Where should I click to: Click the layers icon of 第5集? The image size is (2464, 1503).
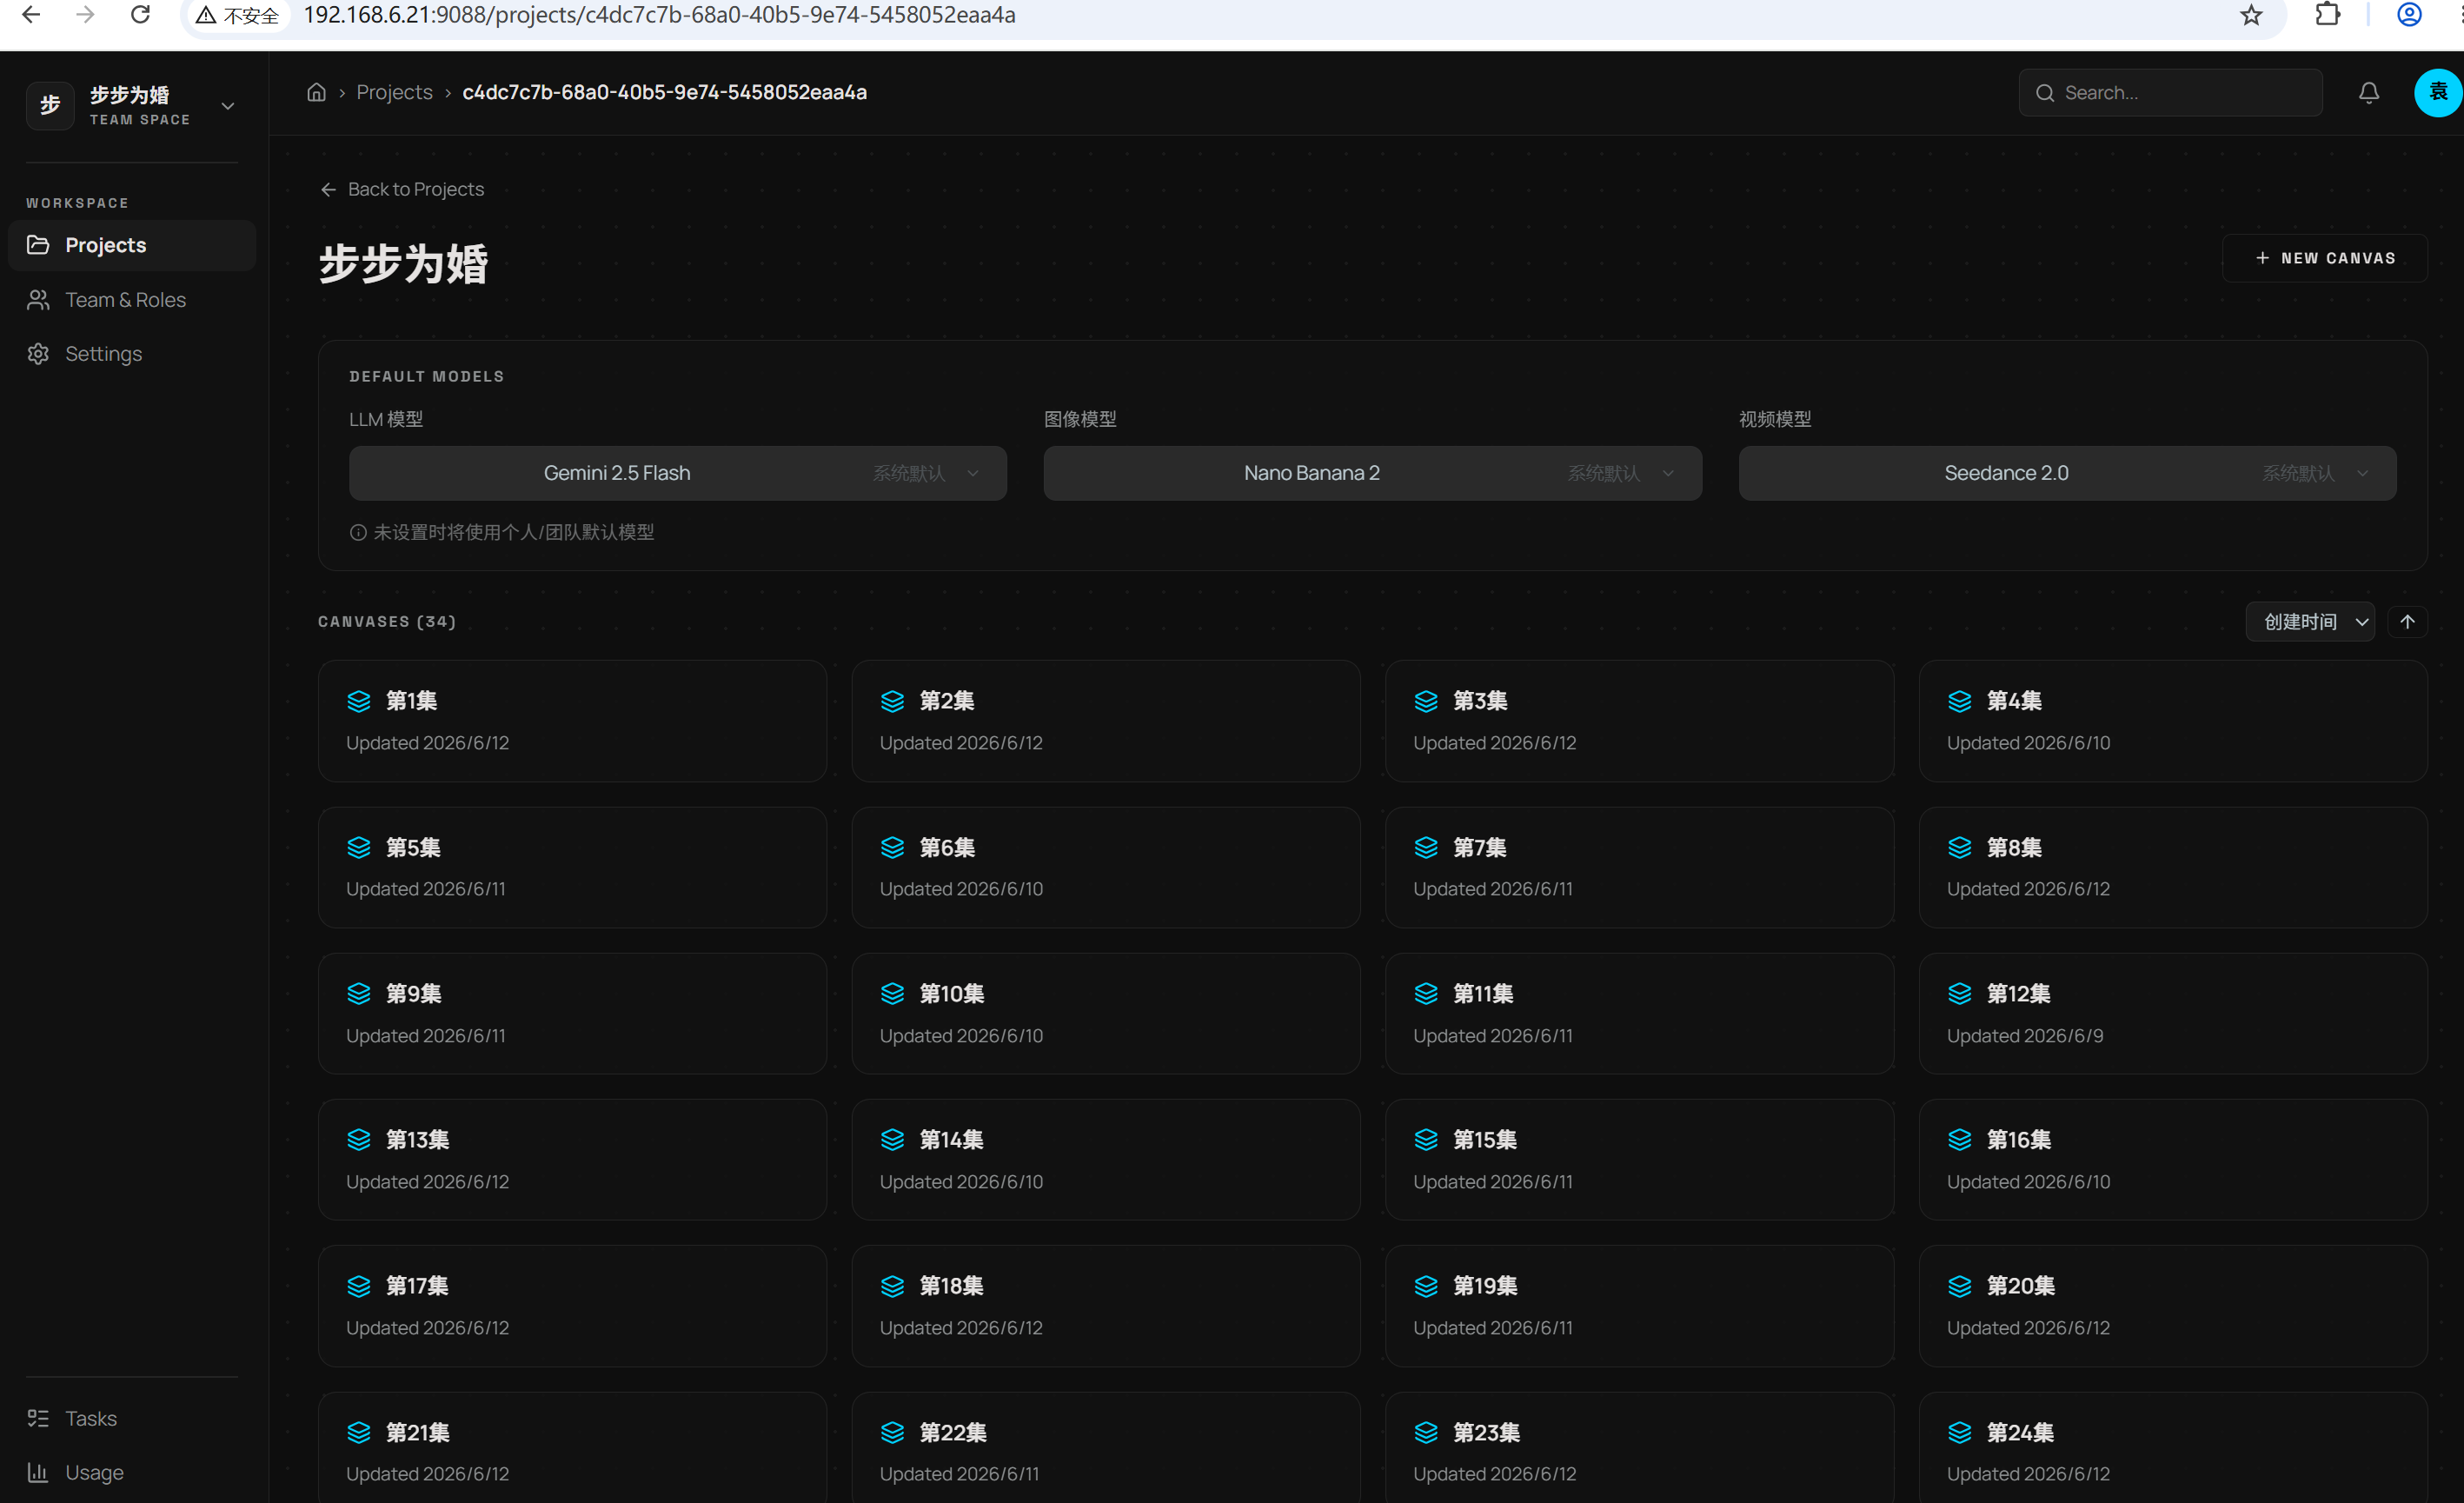(359, 848)
